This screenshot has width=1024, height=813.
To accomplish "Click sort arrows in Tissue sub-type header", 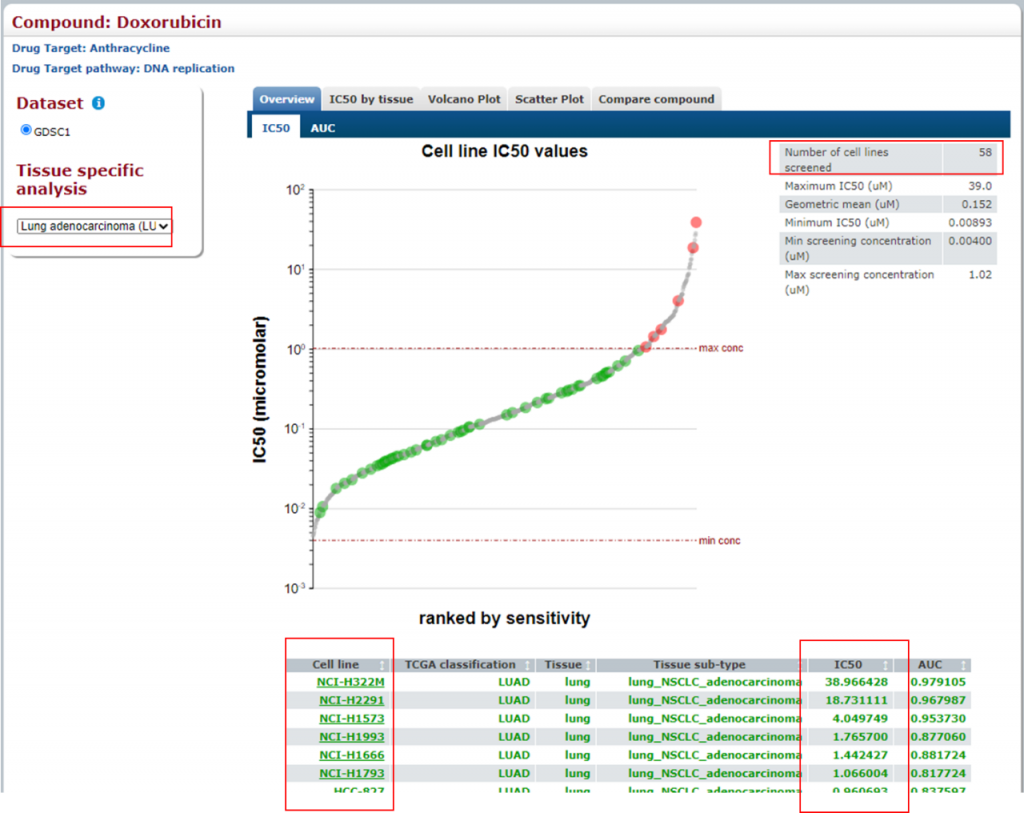I will [x=794, y=665].
